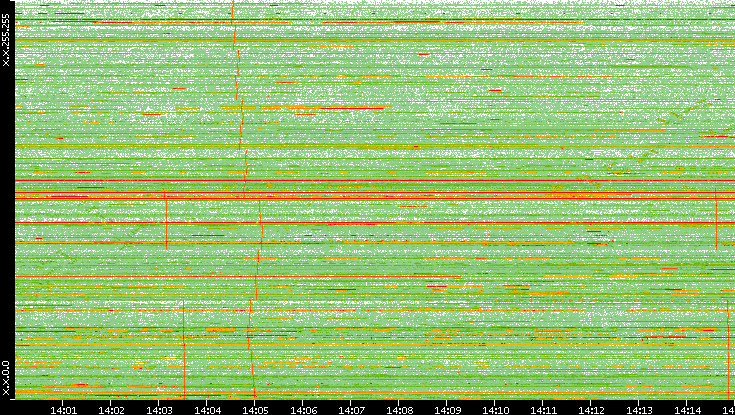
Task: Click the 14:05 time axis label
Action: [255, 410]
